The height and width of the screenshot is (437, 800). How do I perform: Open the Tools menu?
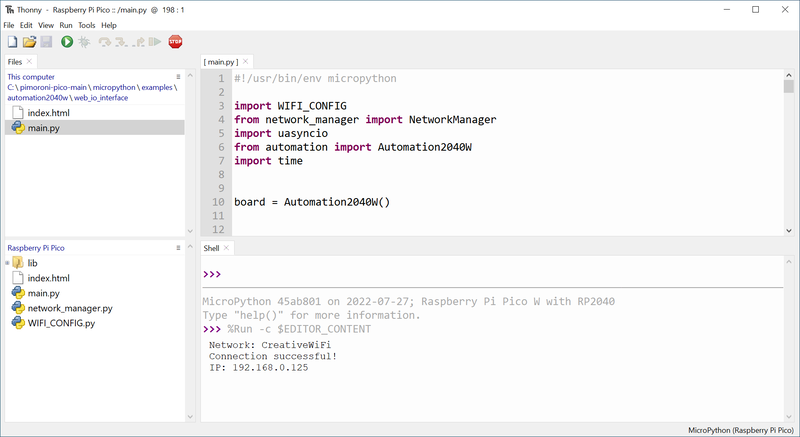[x=87, y=25]
